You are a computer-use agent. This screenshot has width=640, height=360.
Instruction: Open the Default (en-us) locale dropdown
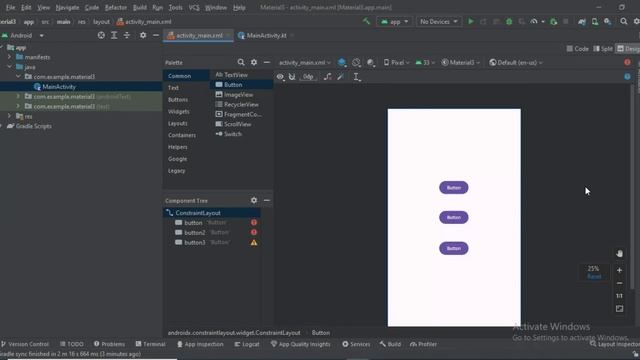point(516,62)
